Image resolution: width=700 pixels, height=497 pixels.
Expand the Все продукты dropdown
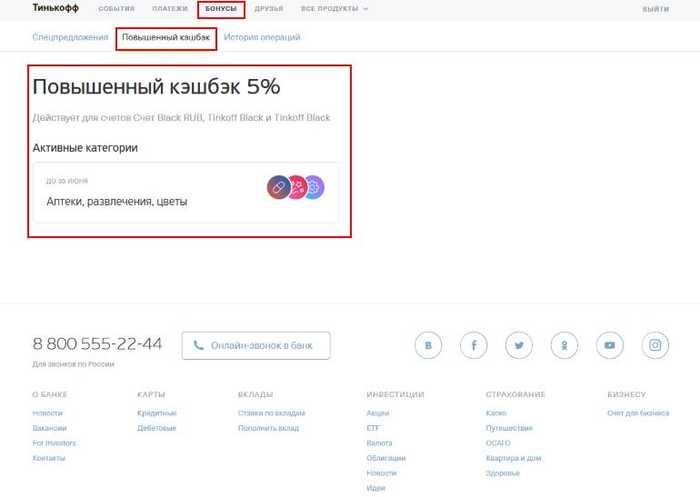tap(334, 8)
